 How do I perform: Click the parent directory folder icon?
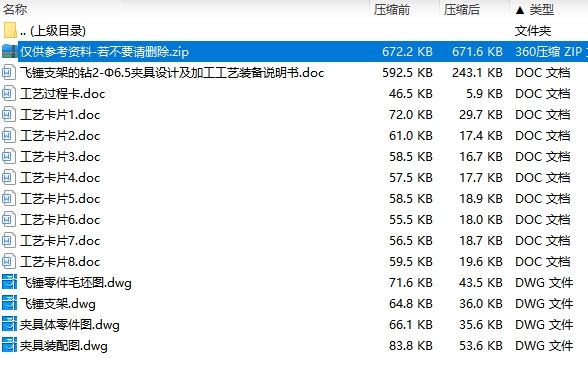click(x=10, y=30)
